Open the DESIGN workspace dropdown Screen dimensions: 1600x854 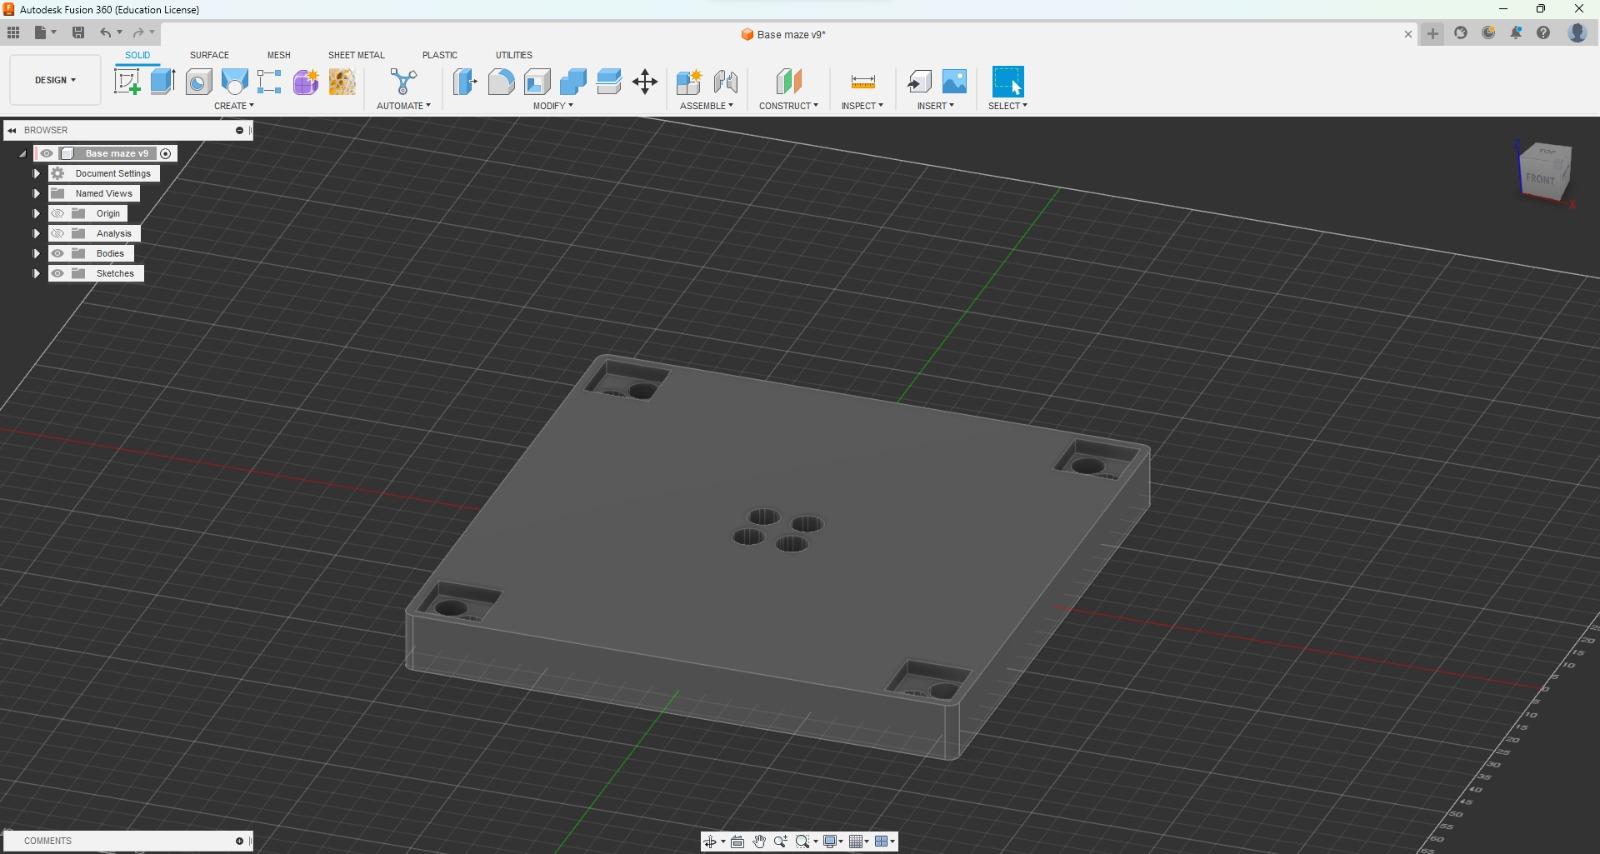55,80
